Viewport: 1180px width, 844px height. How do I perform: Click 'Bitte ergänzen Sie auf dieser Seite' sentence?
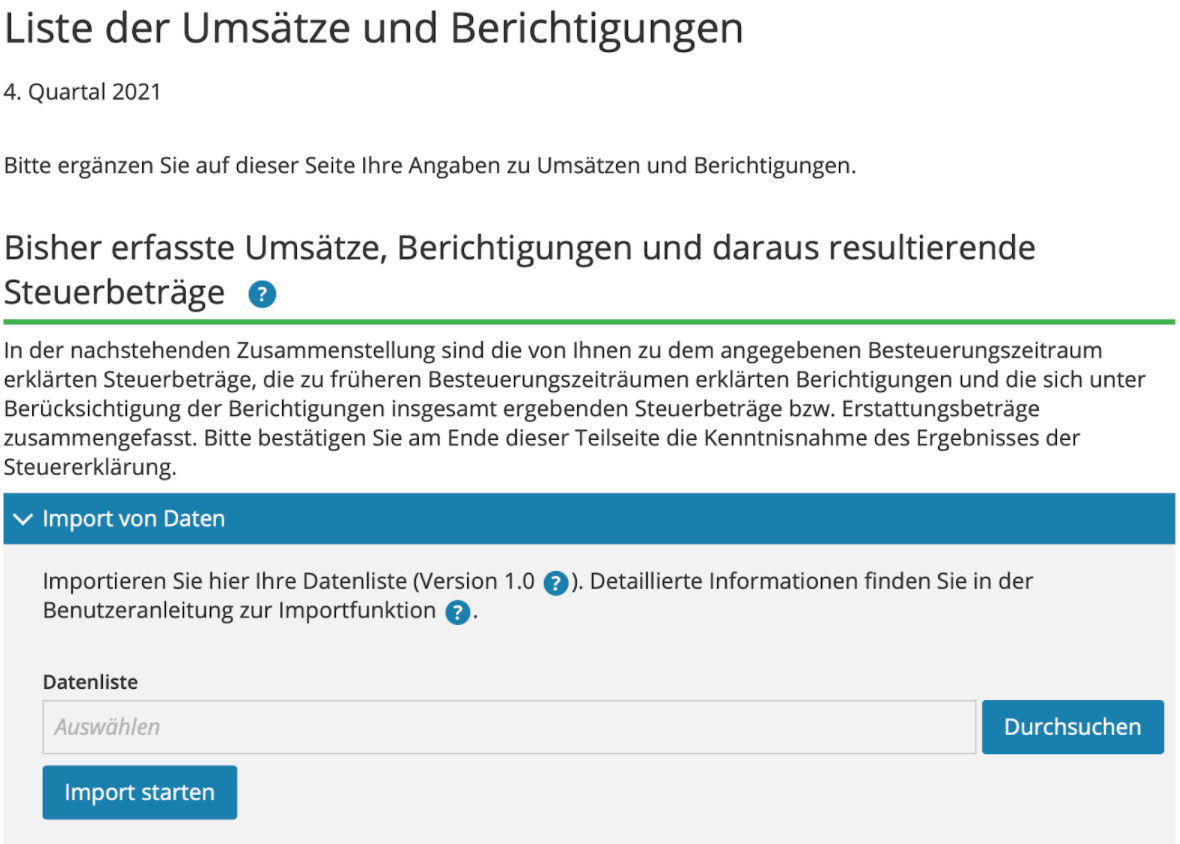pos(430,165)
